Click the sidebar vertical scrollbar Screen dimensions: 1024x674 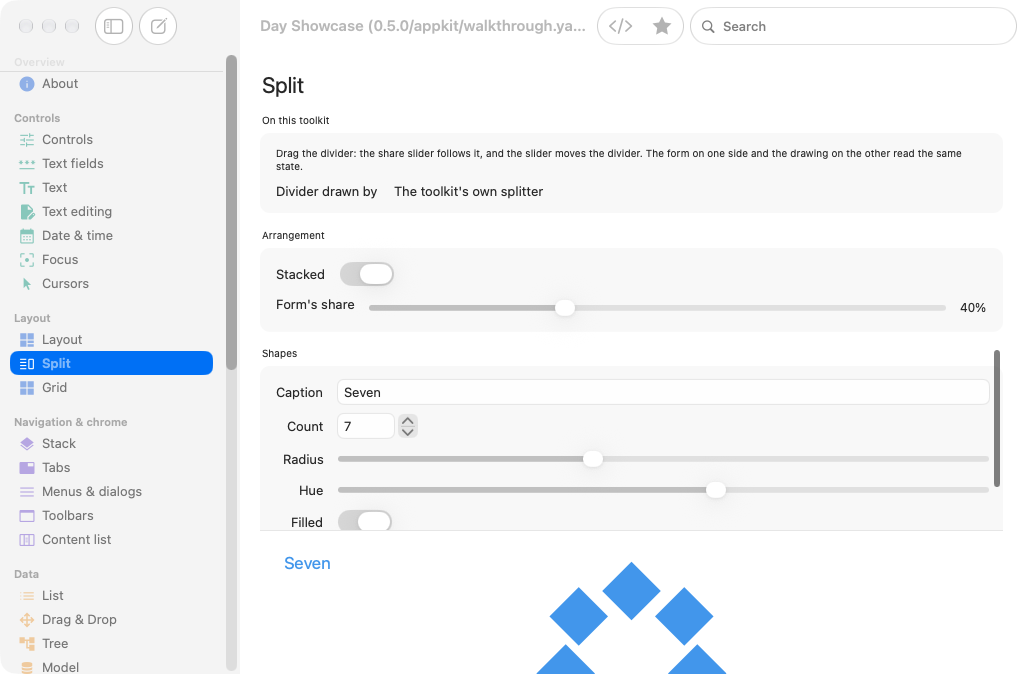231,213
